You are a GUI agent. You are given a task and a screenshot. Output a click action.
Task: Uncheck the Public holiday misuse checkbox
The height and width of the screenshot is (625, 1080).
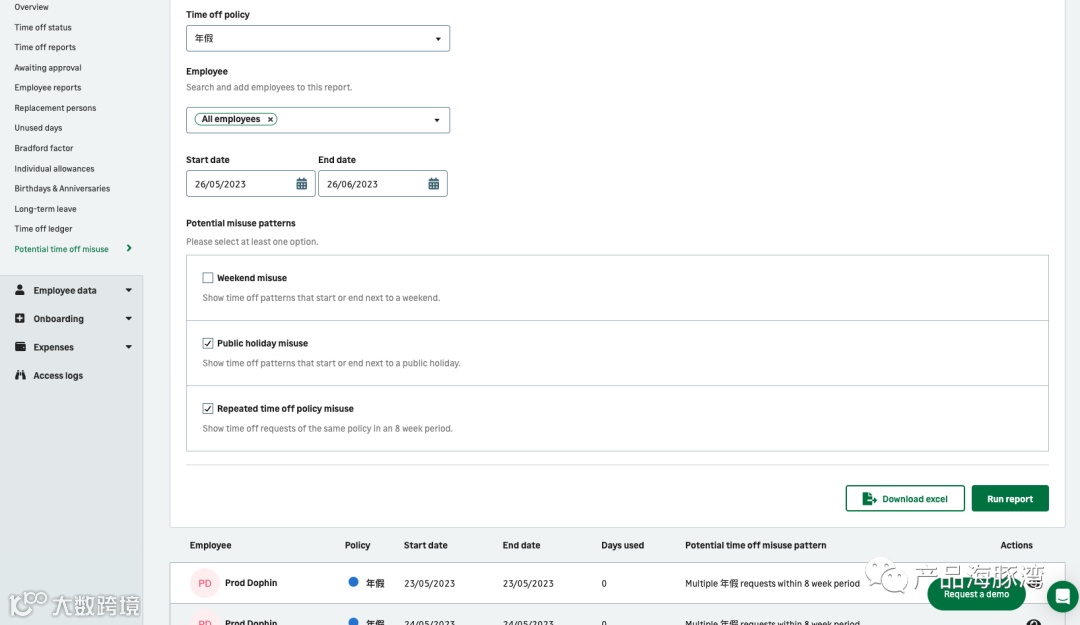pyautogui.click(x=207, y=343)
